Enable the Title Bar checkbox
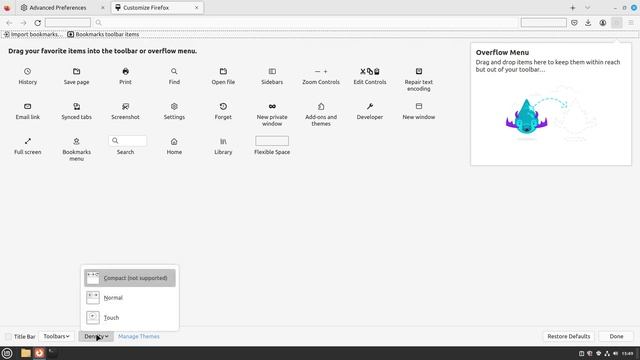 point(8,336)
